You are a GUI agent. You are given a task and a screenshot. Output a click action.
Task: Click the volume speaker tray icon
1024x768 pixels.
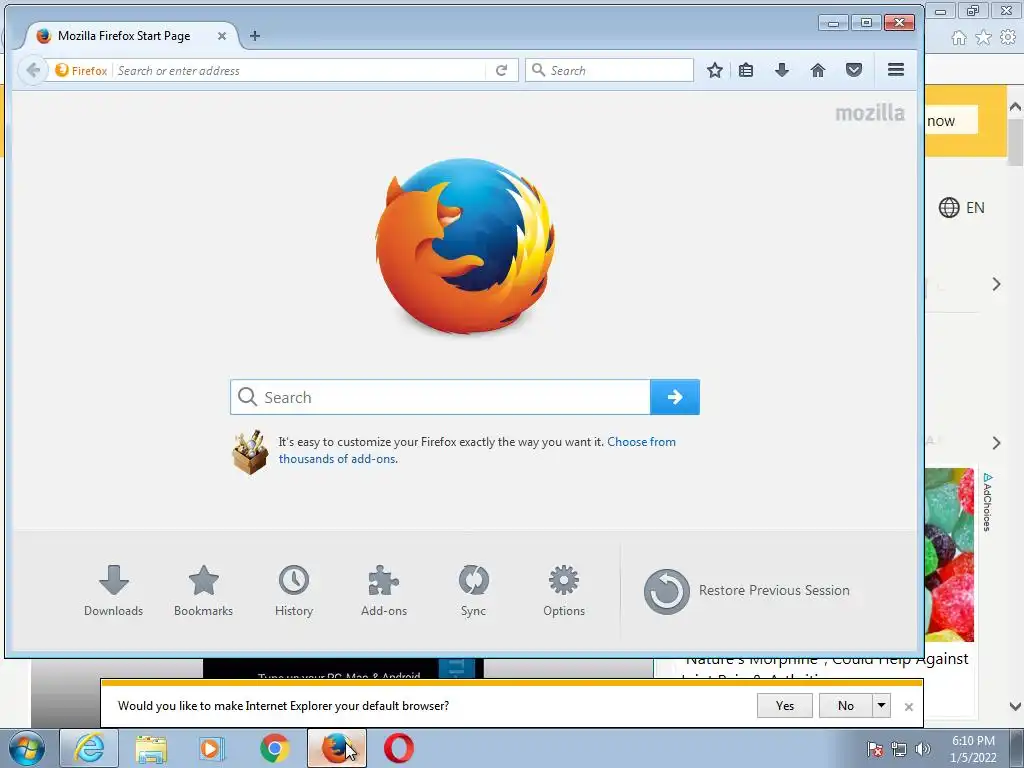pos(923,749)
